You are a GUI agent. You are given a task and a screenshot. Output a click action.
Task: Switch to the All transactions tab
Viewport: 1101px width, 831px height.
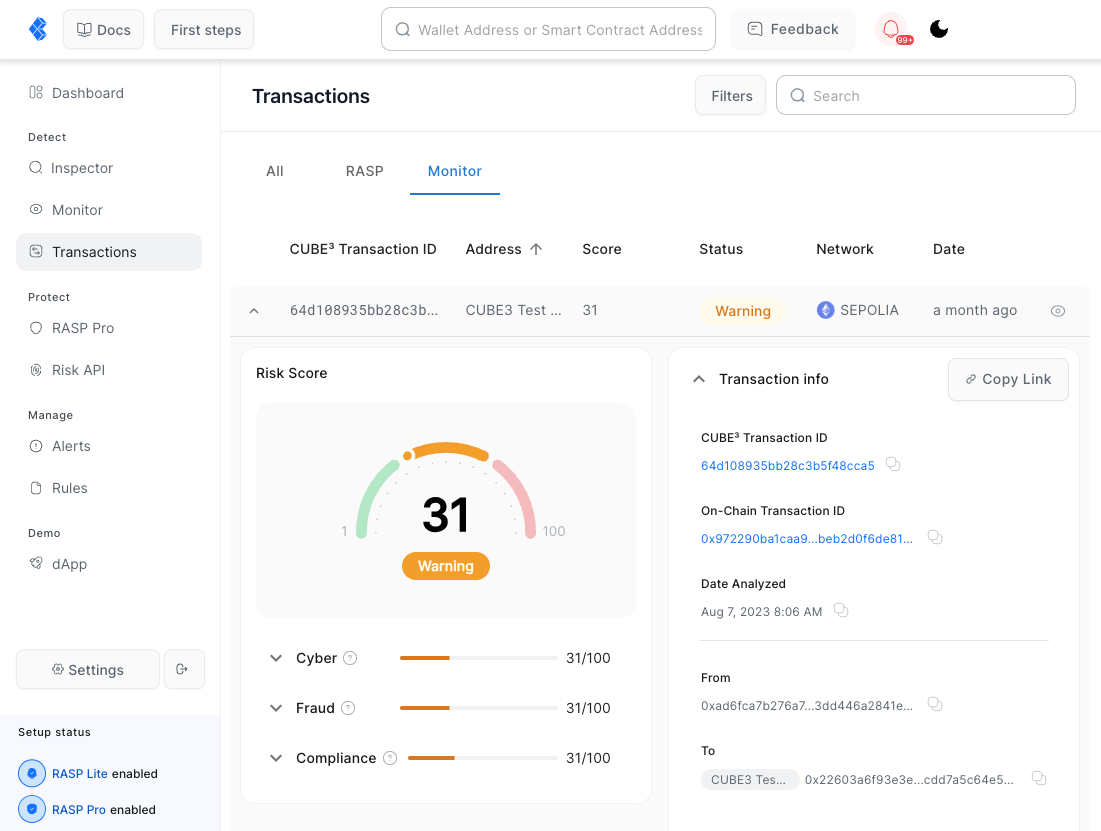[x=275, y=171]
